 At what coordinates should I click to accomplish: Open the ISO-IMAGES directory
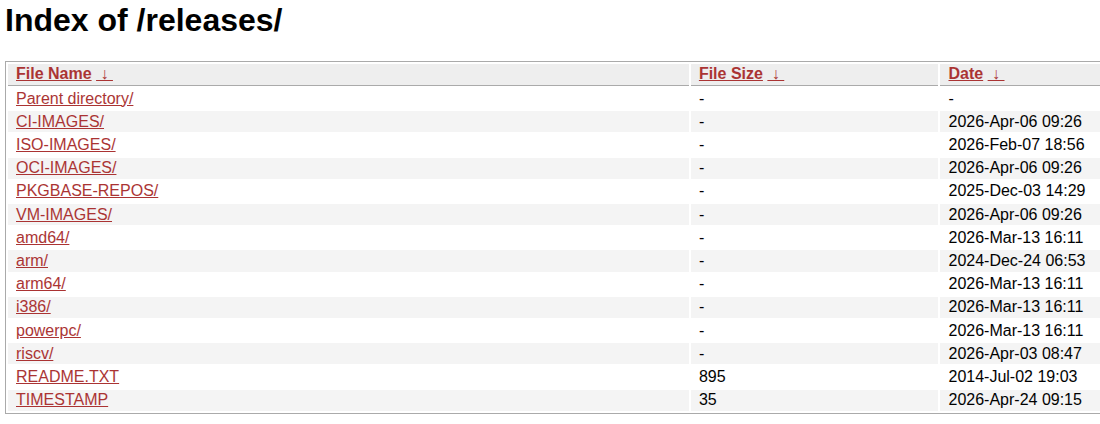click(66, 144)
